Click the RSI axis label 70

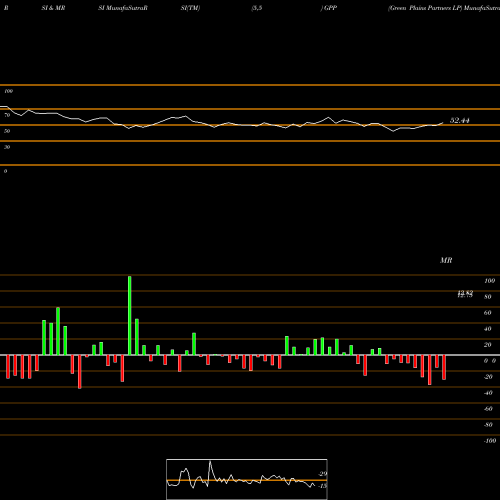(7, 115)
